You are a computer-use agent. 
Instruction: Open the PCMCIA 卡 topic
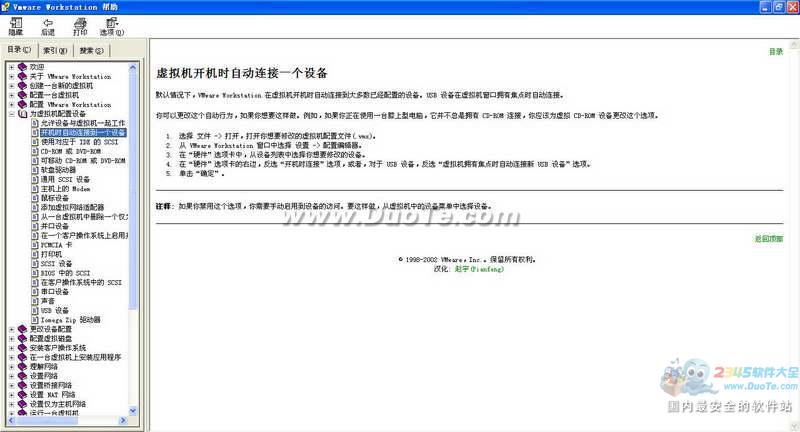coord(56,245)
